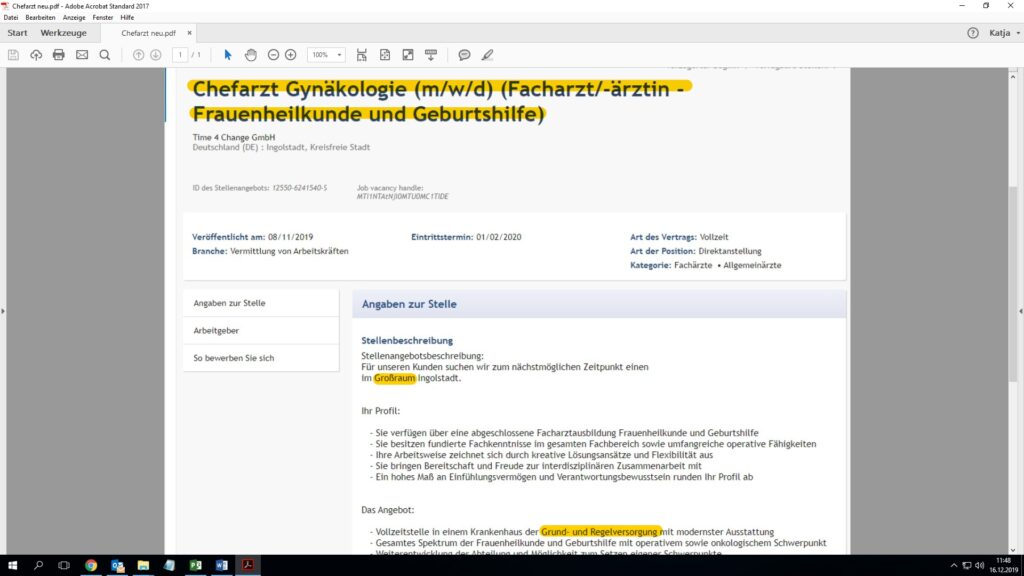
Task: Click inside the page number field
Action: click(181, 55)
